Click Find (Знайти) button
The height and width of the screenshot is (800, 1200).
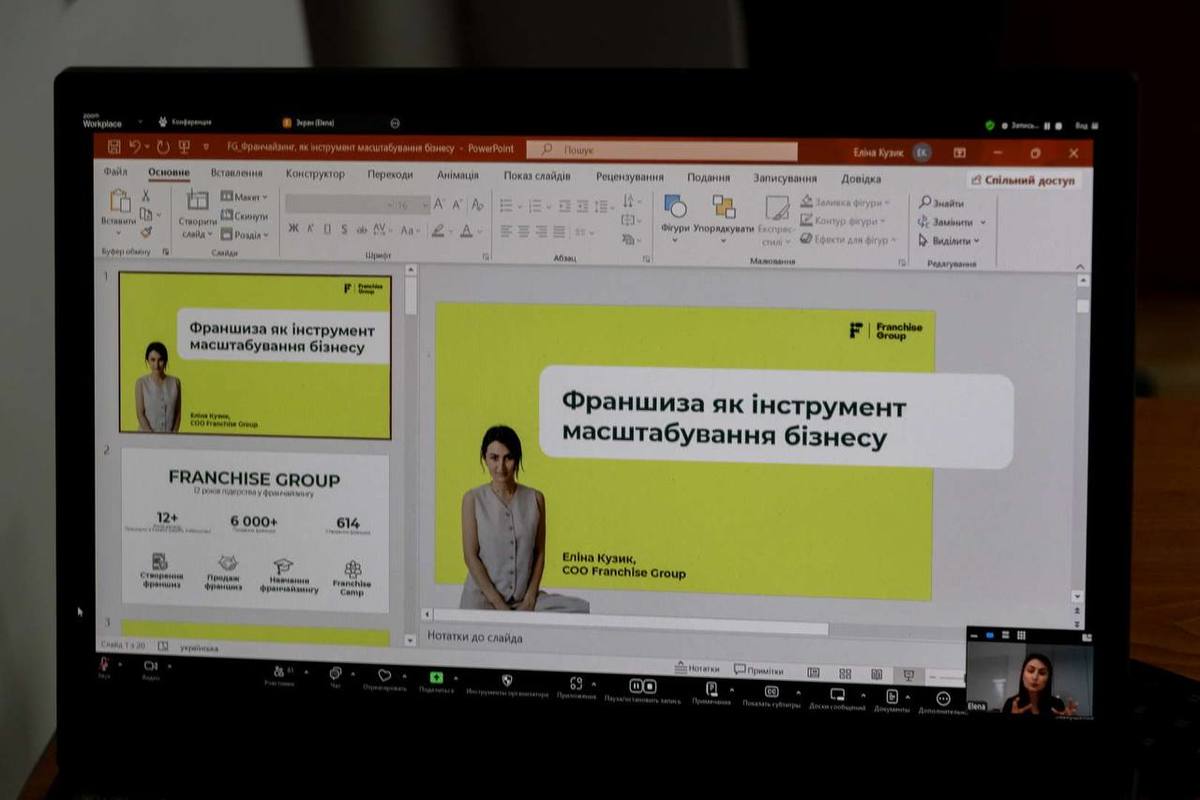(x=942, y=203)
